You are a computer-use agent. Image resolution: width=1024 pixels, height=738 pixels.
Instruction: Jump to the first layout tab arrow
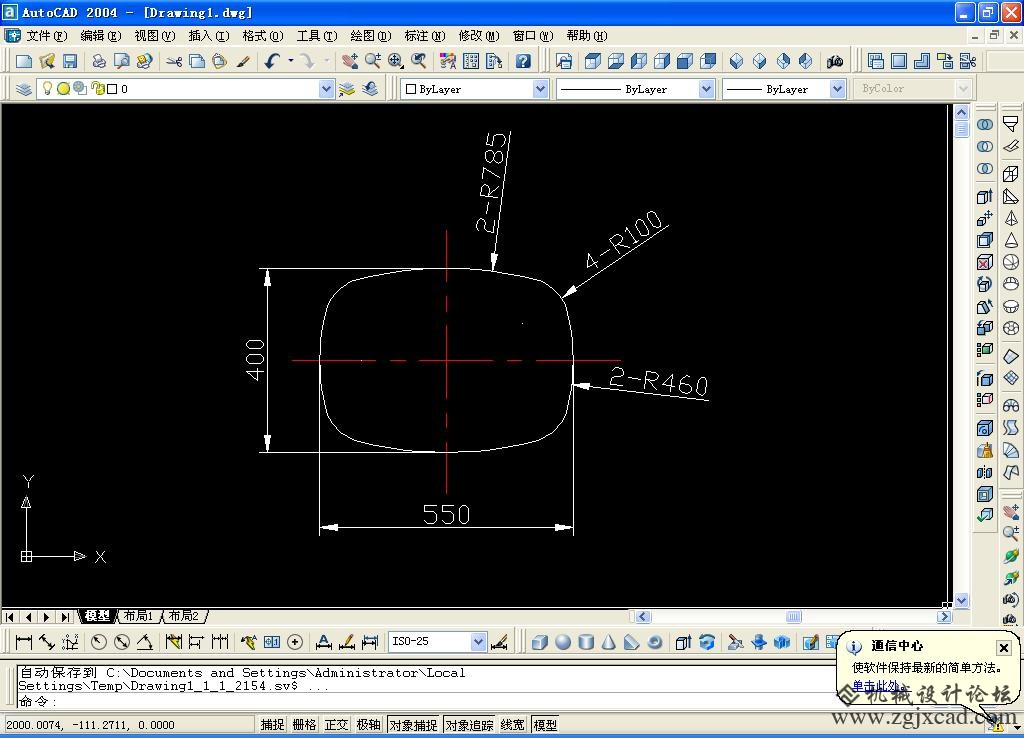(x=10, y=617)
